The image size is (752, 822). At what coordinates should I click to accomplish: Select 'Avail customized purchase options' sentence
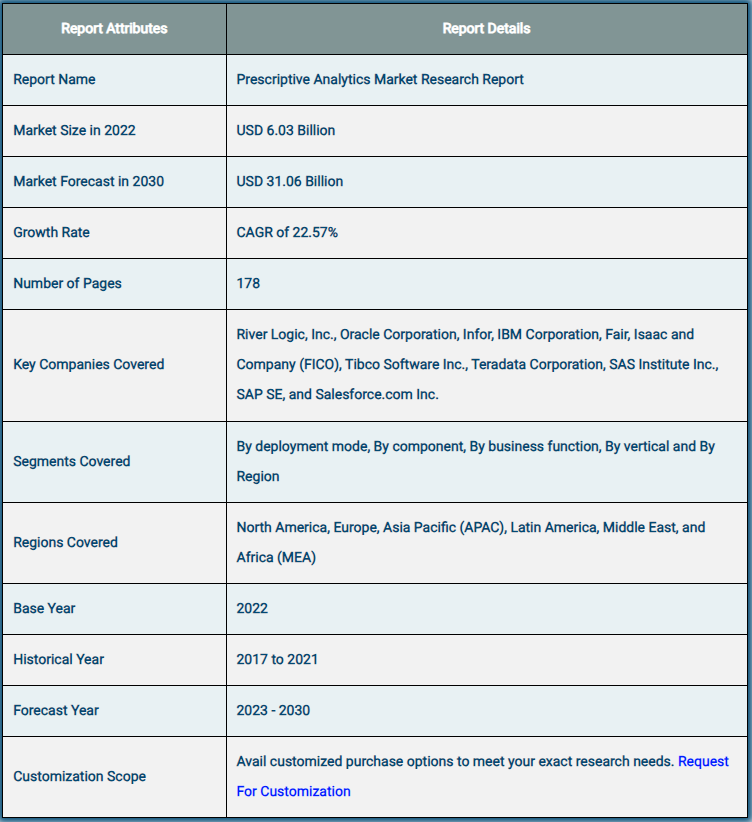pyautogui.click(x=455, y=761)
